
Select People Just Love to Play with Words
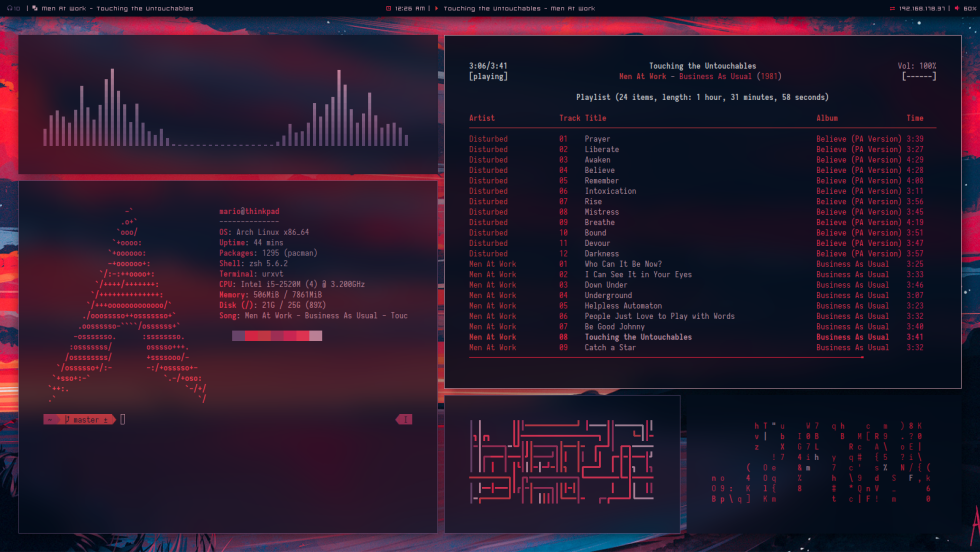(696, 316)
